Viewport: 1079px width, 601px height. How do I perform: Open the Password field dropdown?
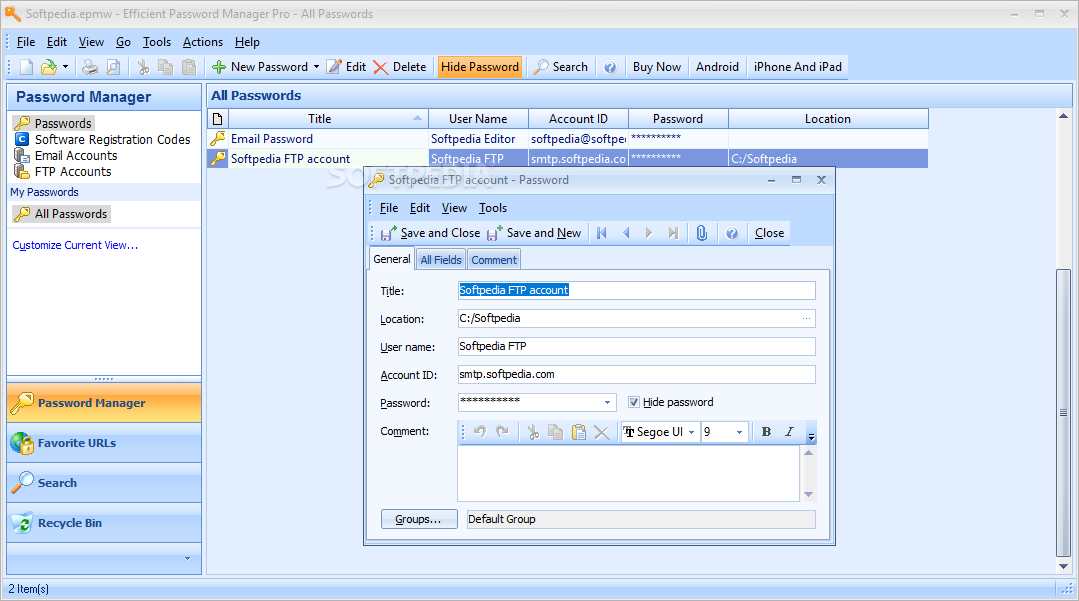[607, 402]
